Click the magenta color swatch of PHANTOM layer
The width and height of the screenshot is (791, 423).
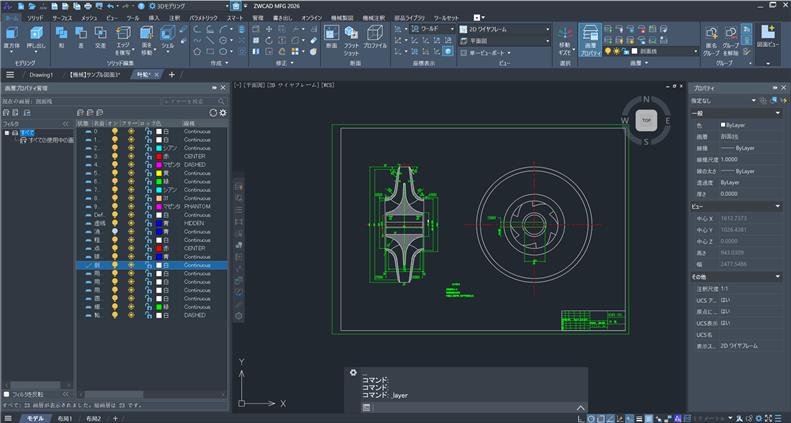coord(159,205)
